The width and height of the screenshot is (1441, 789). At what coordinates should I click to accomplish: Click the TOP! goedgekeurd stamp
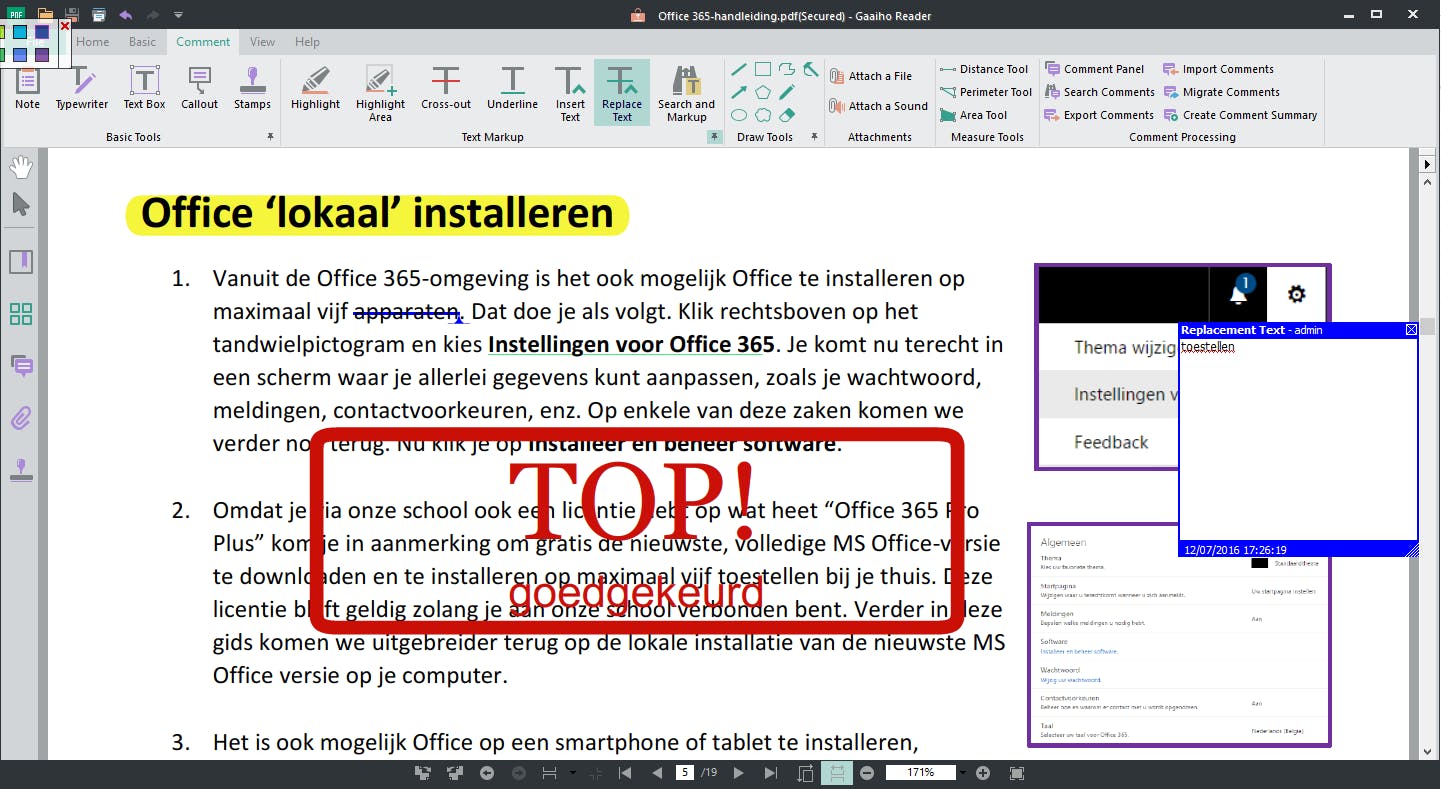(637, 531)
